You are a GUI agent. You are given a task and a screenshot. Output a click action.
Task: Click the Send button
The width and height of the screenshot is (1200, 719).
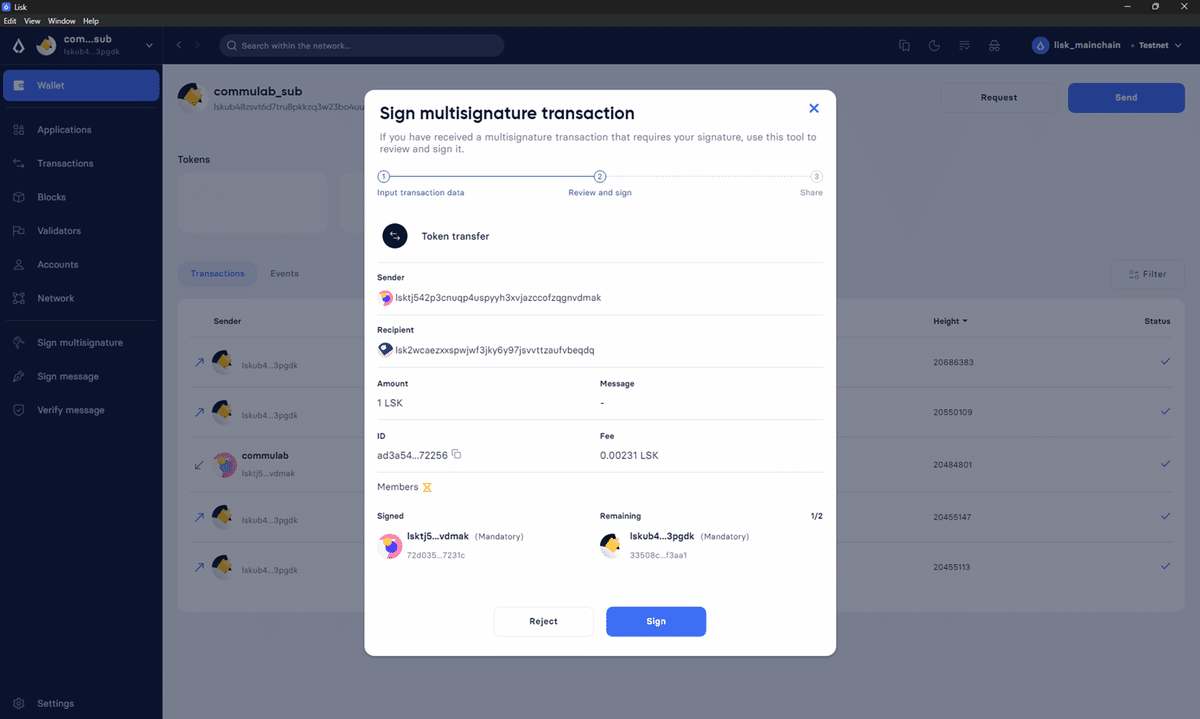[x=1126, y=97]
